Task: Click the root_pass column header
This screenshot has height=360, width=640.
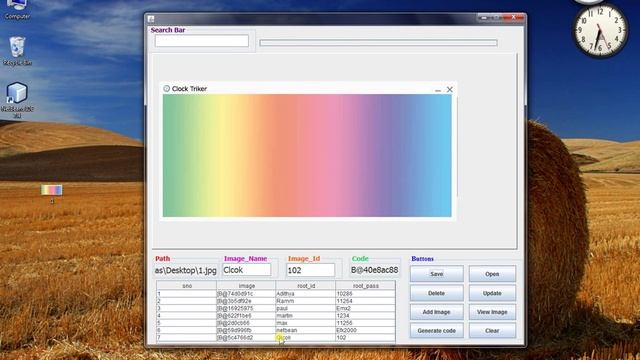Action: tap(365, 286)
